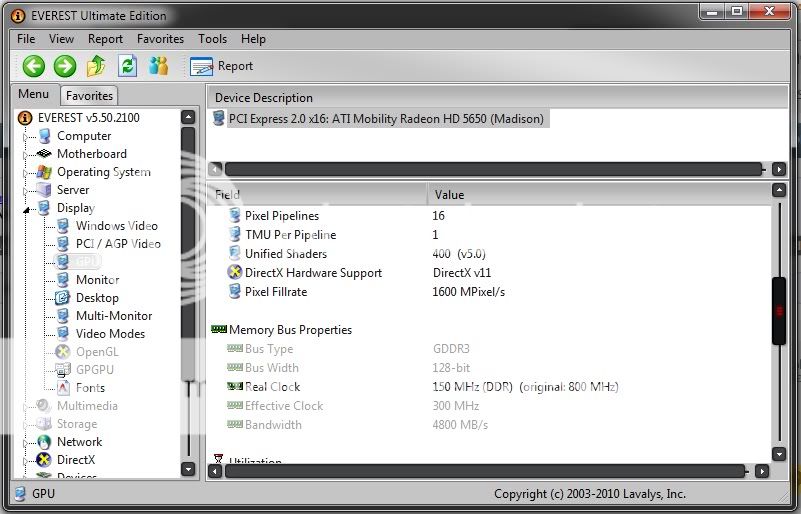Click the Pixel Fillrate row icon
This screenshot has width=801, height=514.
point(234,291)
